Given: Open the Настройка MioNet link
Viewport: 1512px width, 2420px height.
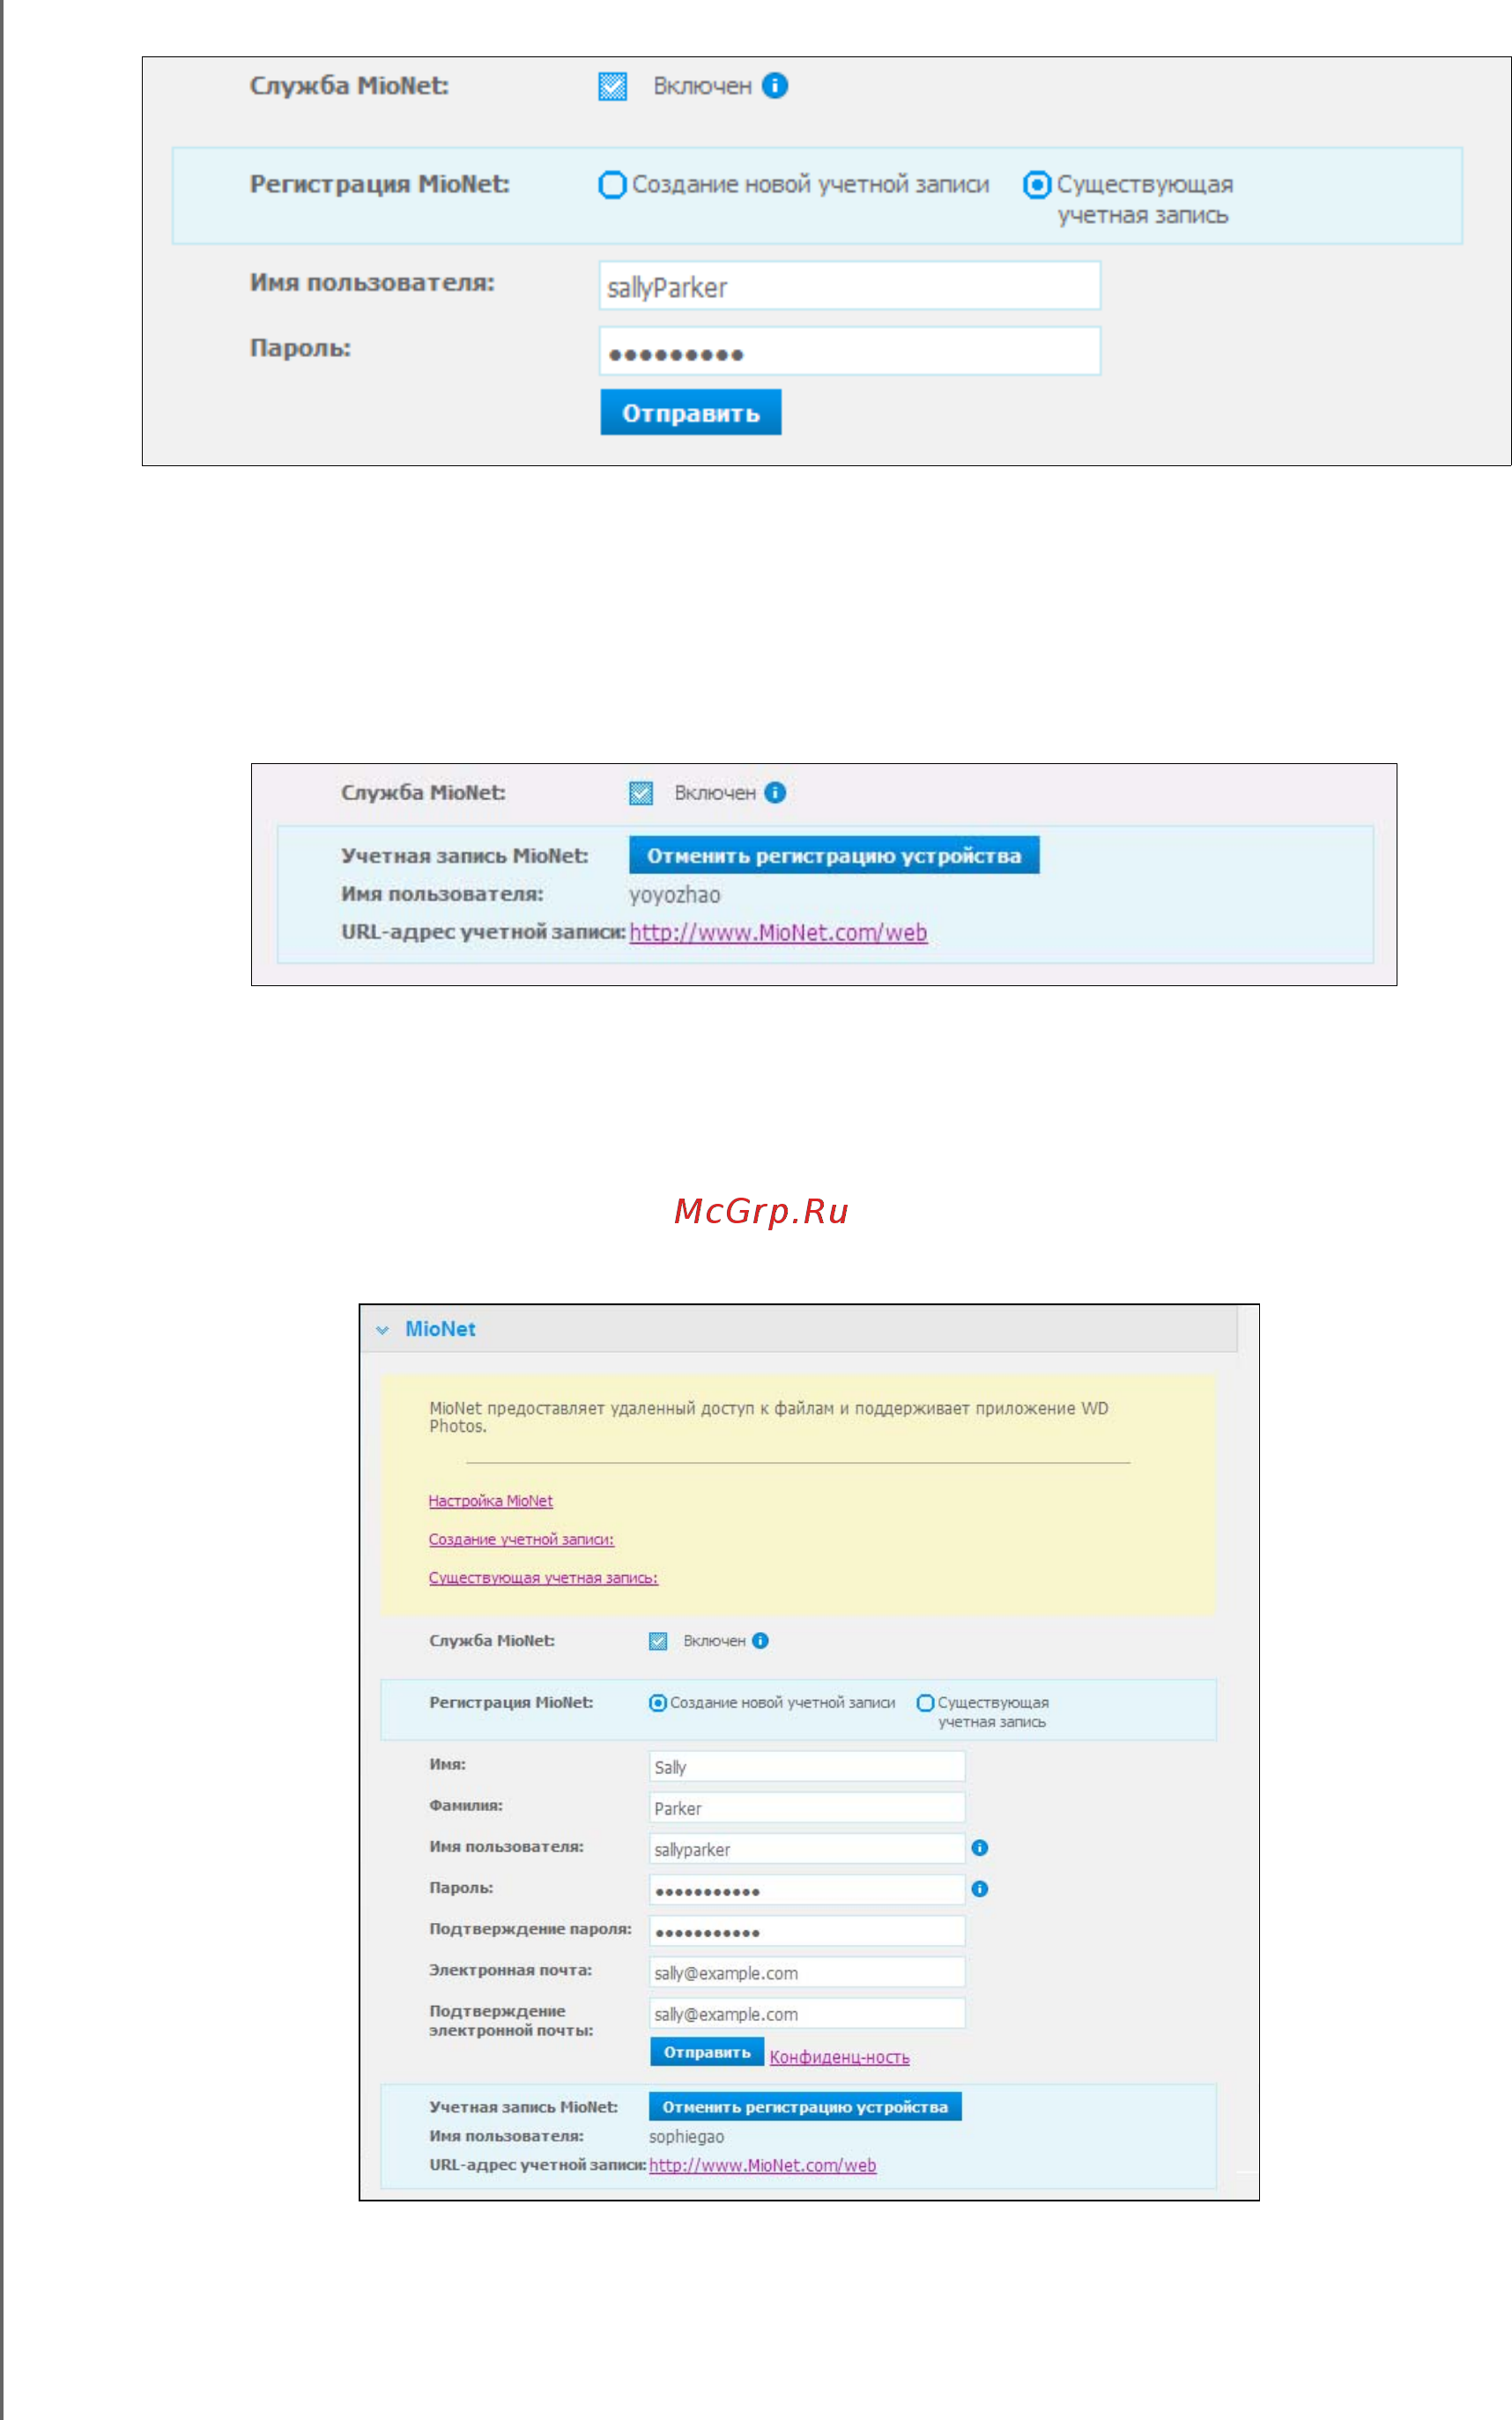Looking at the screenshot, I should [x=490, y=1501].
